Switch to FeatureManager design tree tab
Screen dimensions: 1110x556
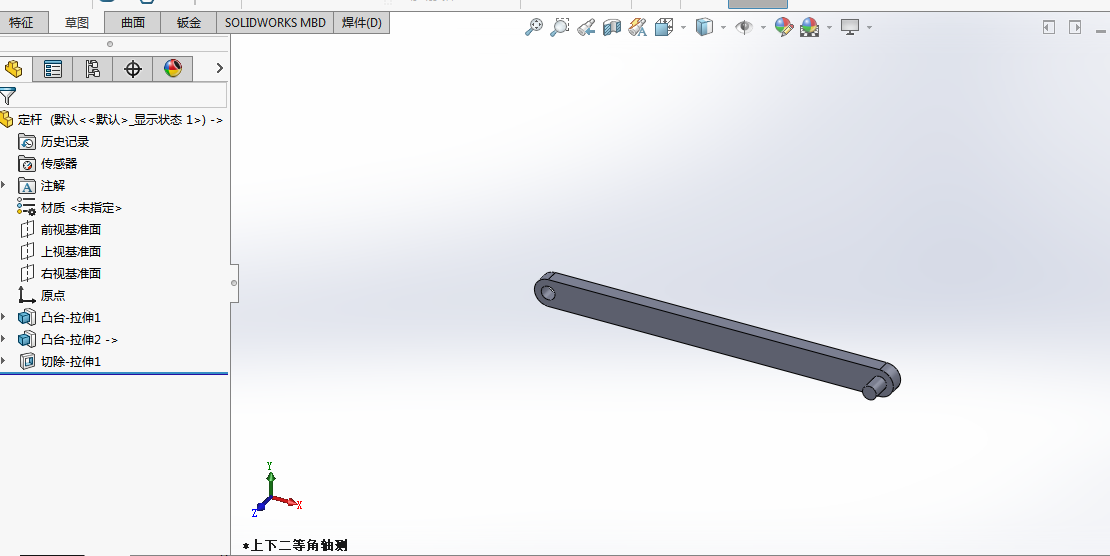14,69
